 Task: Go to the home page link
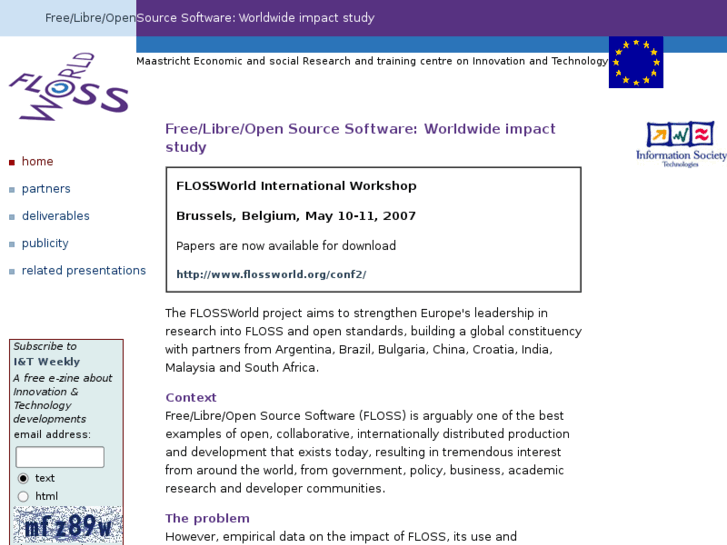[38, 161]
